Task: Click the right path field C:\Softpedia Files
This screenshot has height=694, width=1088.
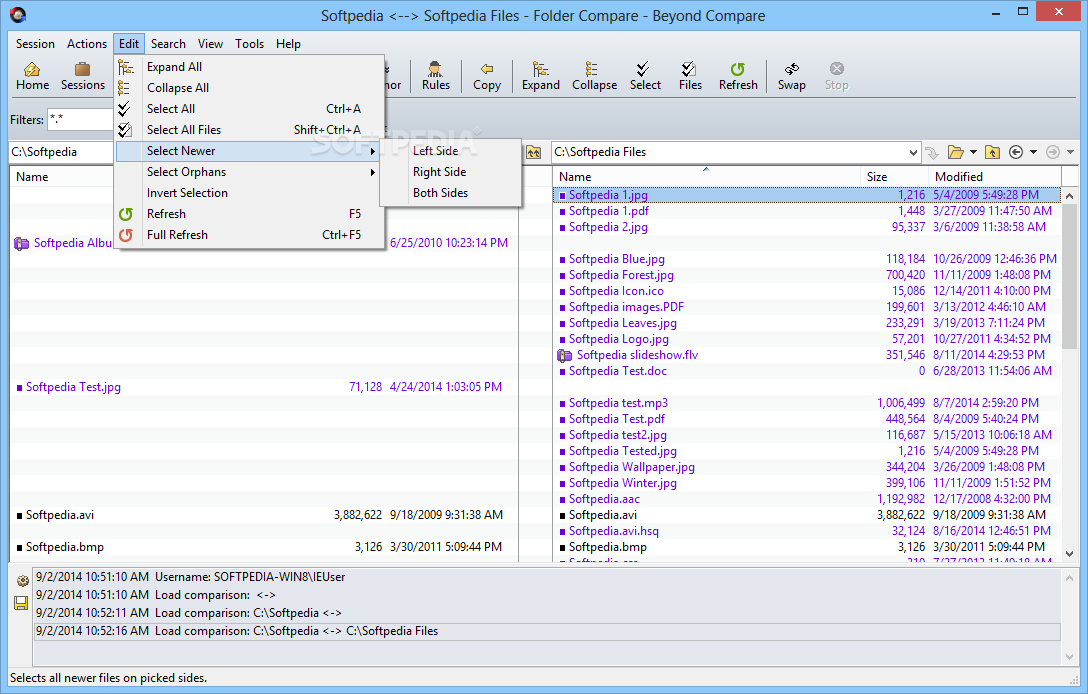Action: (736, 152)
